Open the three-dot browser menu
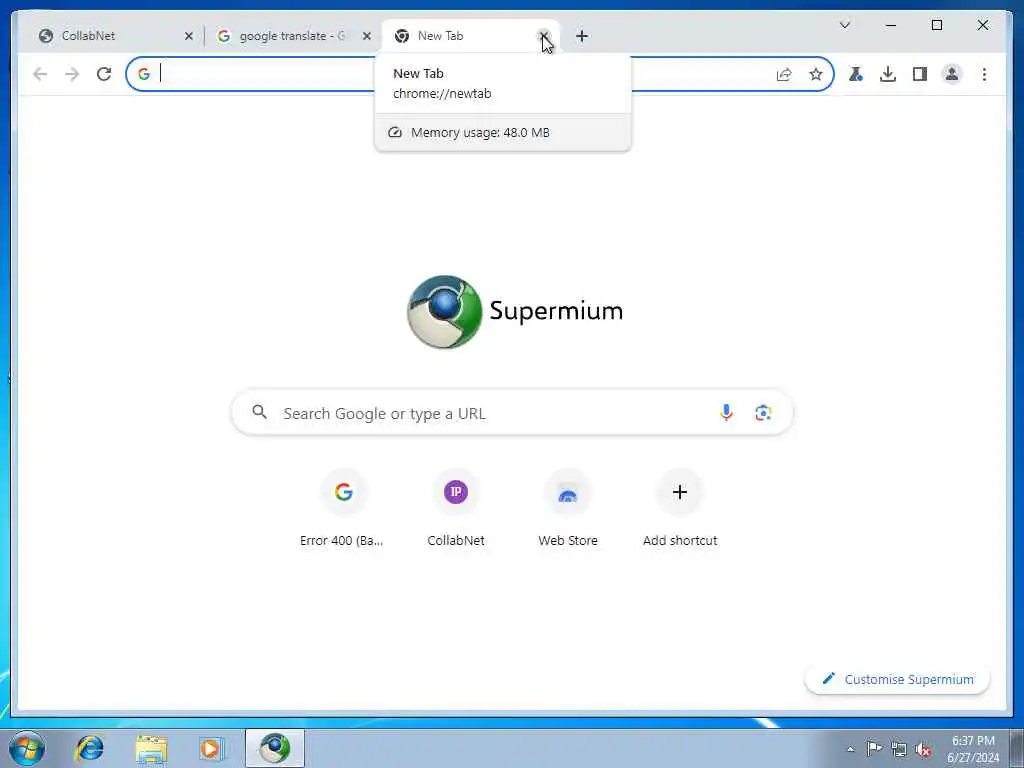 pos(984,74)
